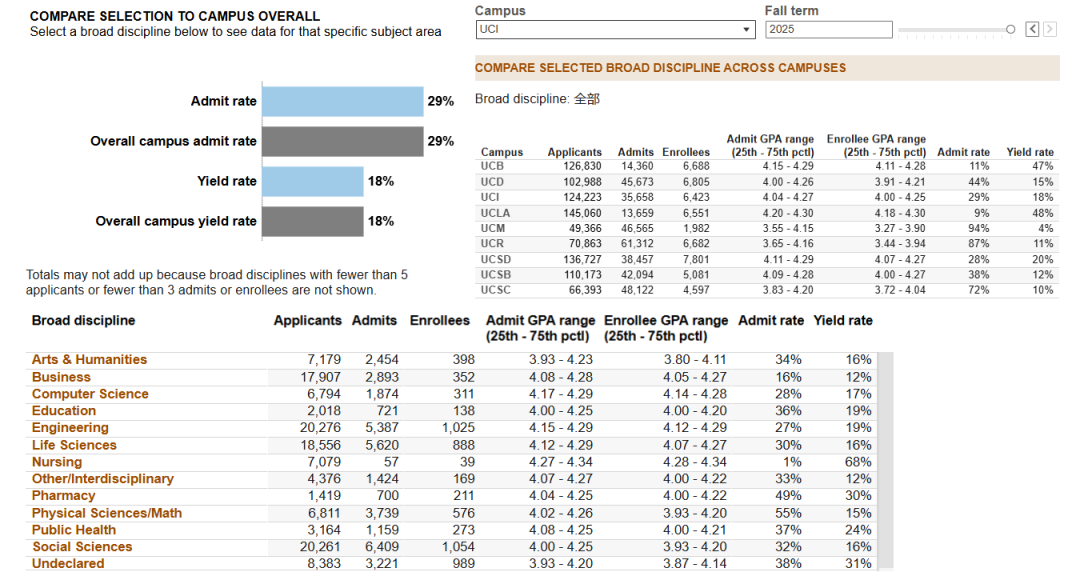Select the Business discipline
1080x576 pixels.
(61, 377)
